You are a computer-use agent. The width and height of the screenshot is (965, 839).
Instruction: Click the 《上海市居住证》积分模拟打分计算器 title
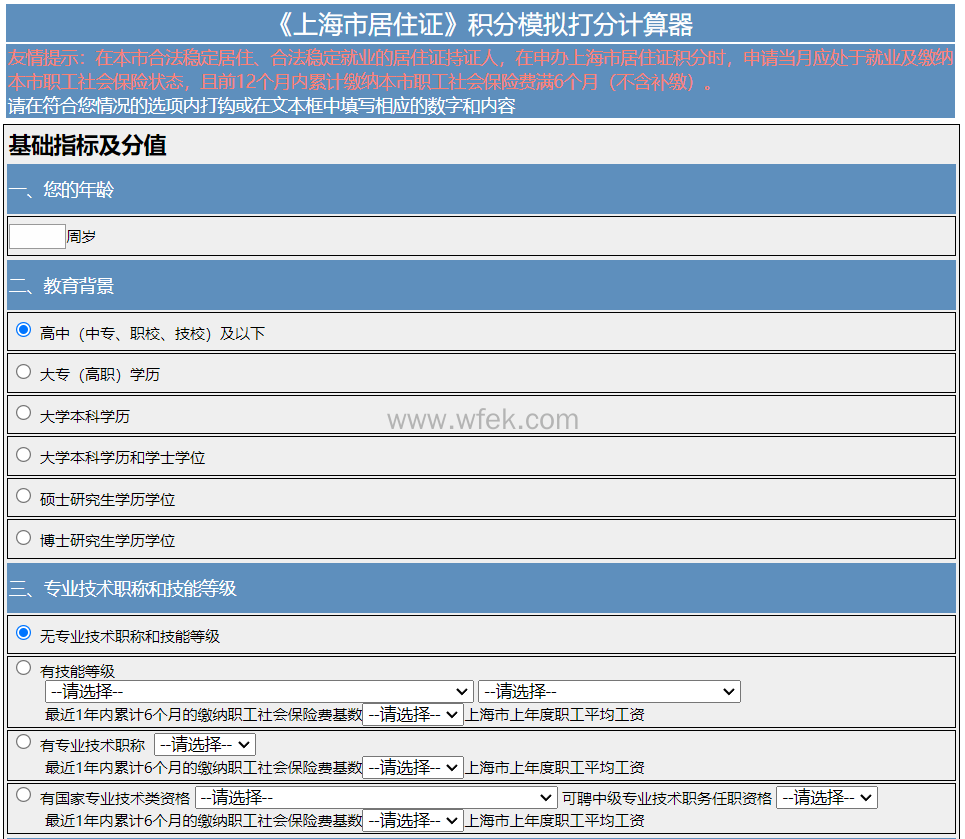[482, 24]
